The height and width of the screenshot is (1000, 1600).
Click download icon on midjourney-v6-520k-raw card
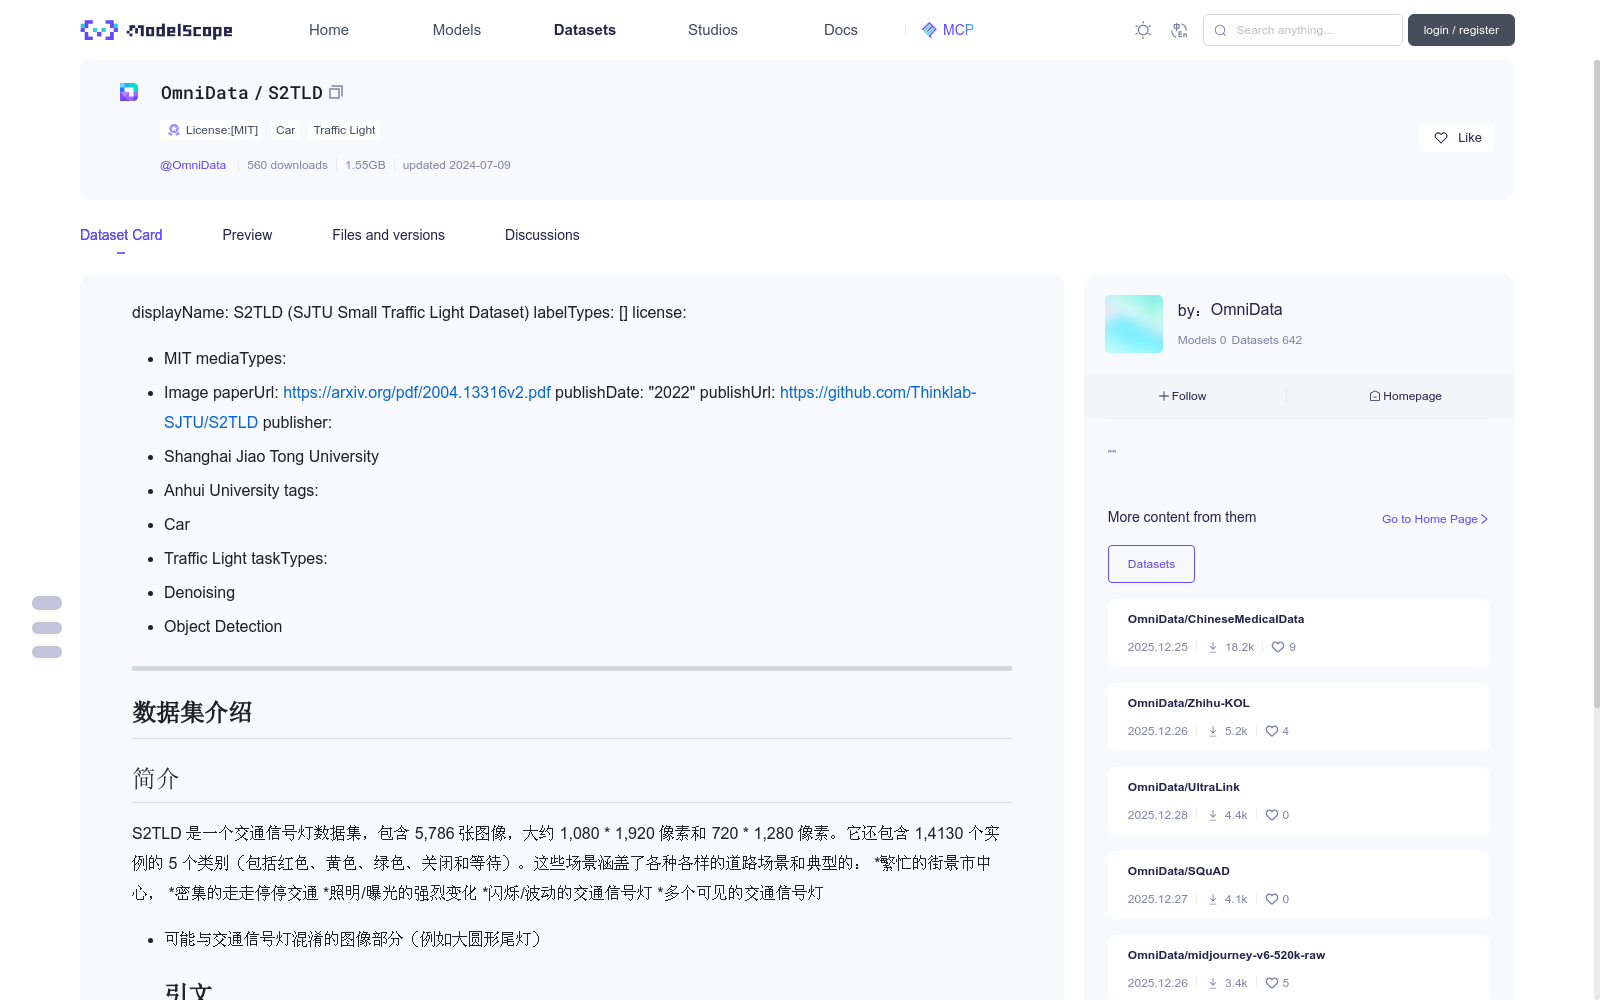click(1213, 983)
